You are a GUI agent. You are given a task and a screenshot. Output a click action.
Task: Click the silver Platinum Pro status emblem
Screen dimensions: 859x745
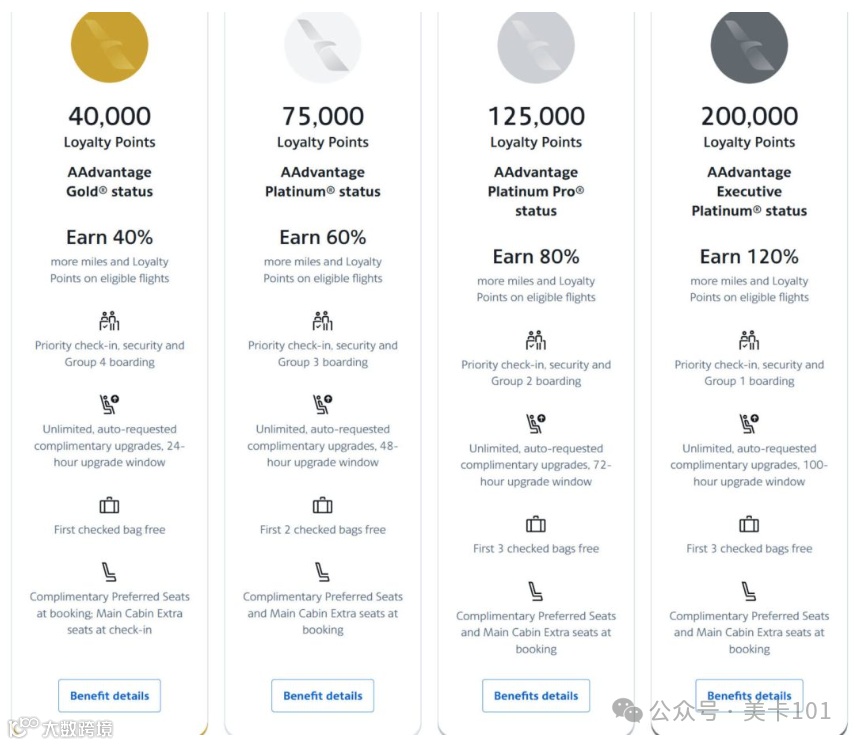tap(536, 44)
